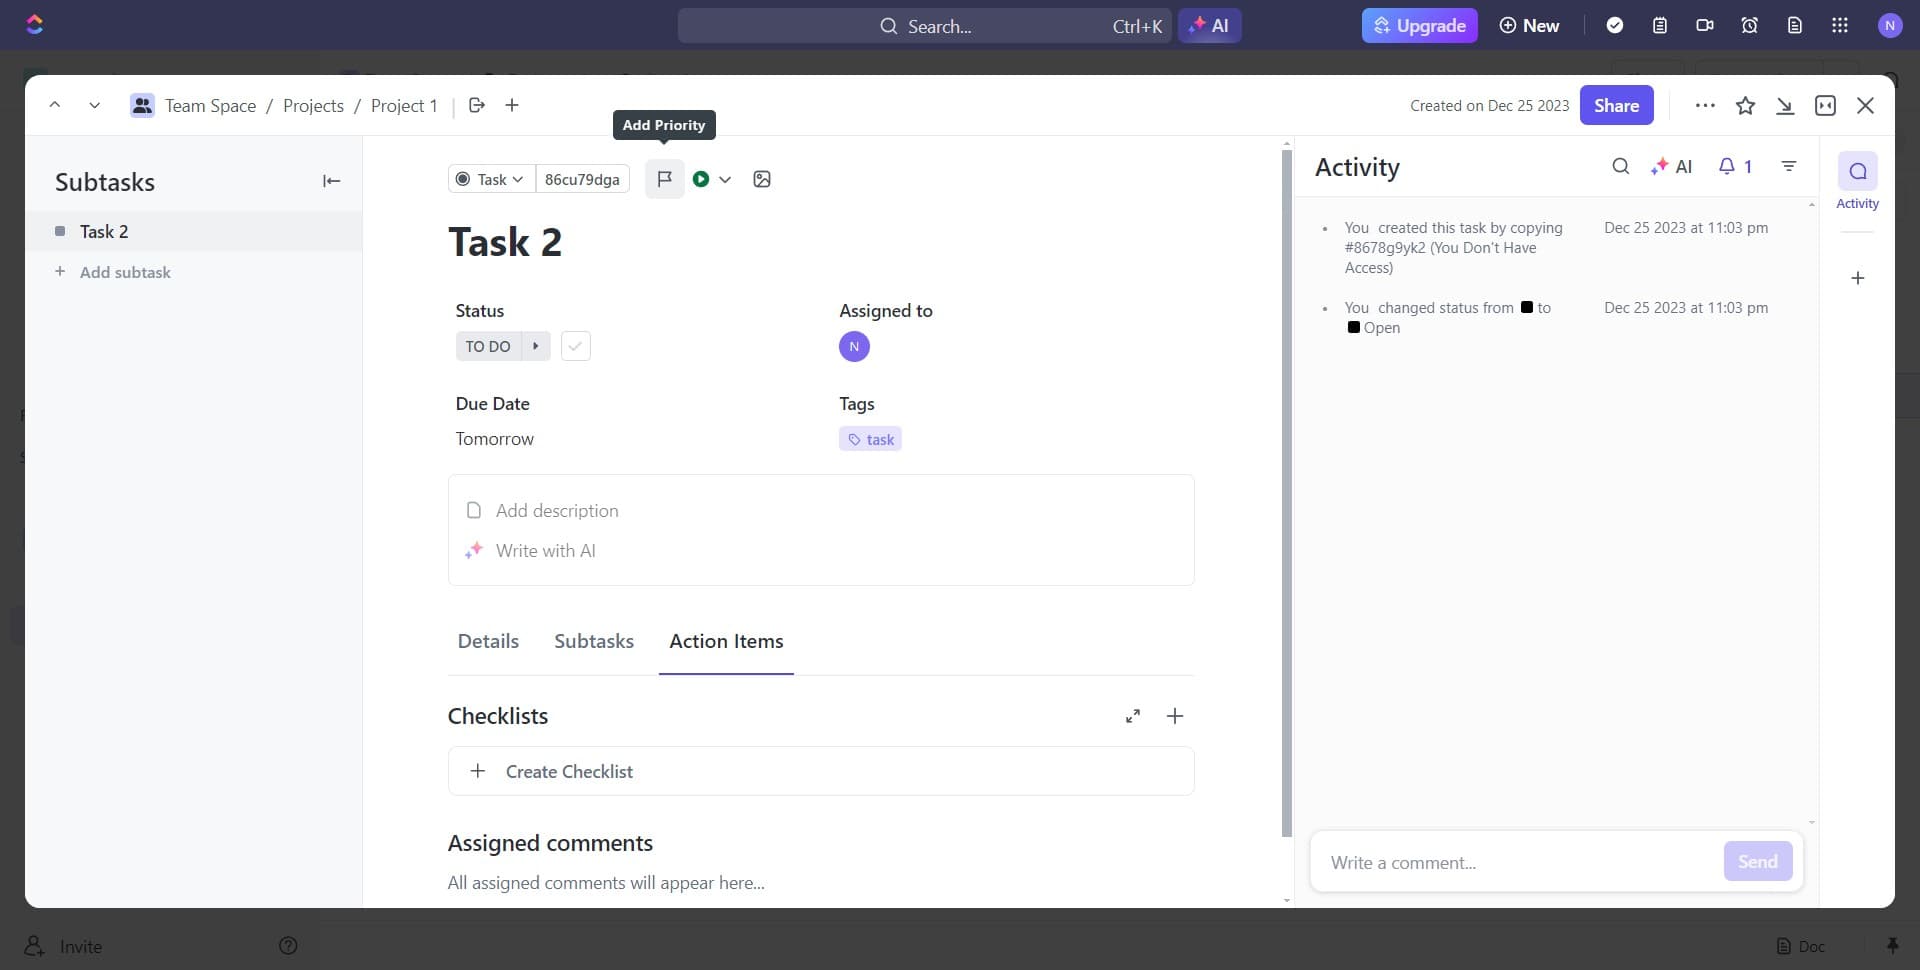
Task: Mark task complete using the checkmark box
Action: (x=575, y=346)
